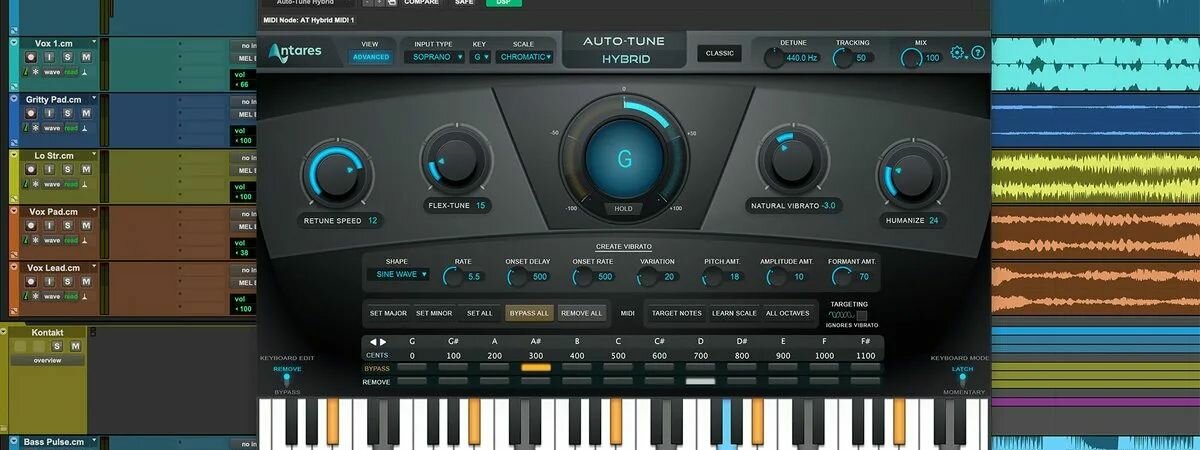Toggle Remove for note C

(x=618, y=381)
